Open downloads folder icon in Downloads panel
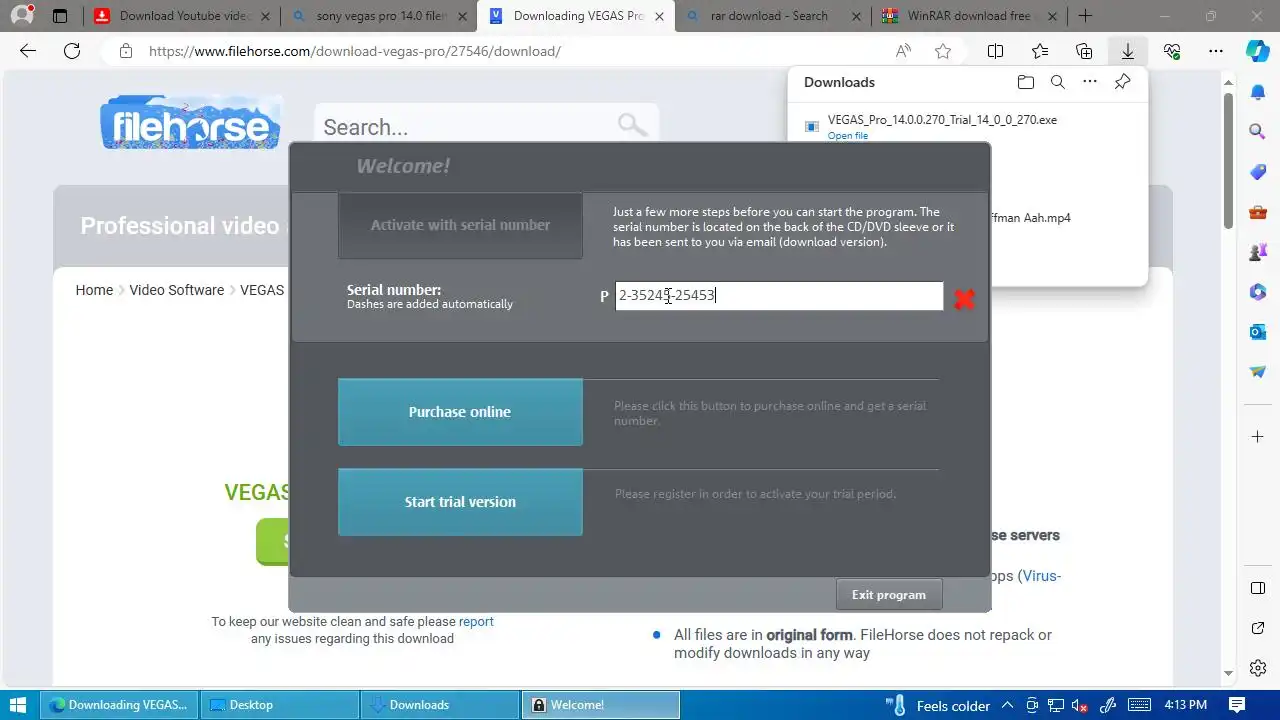Viewport: 1280px width, 720px height. coord(1025,82)
